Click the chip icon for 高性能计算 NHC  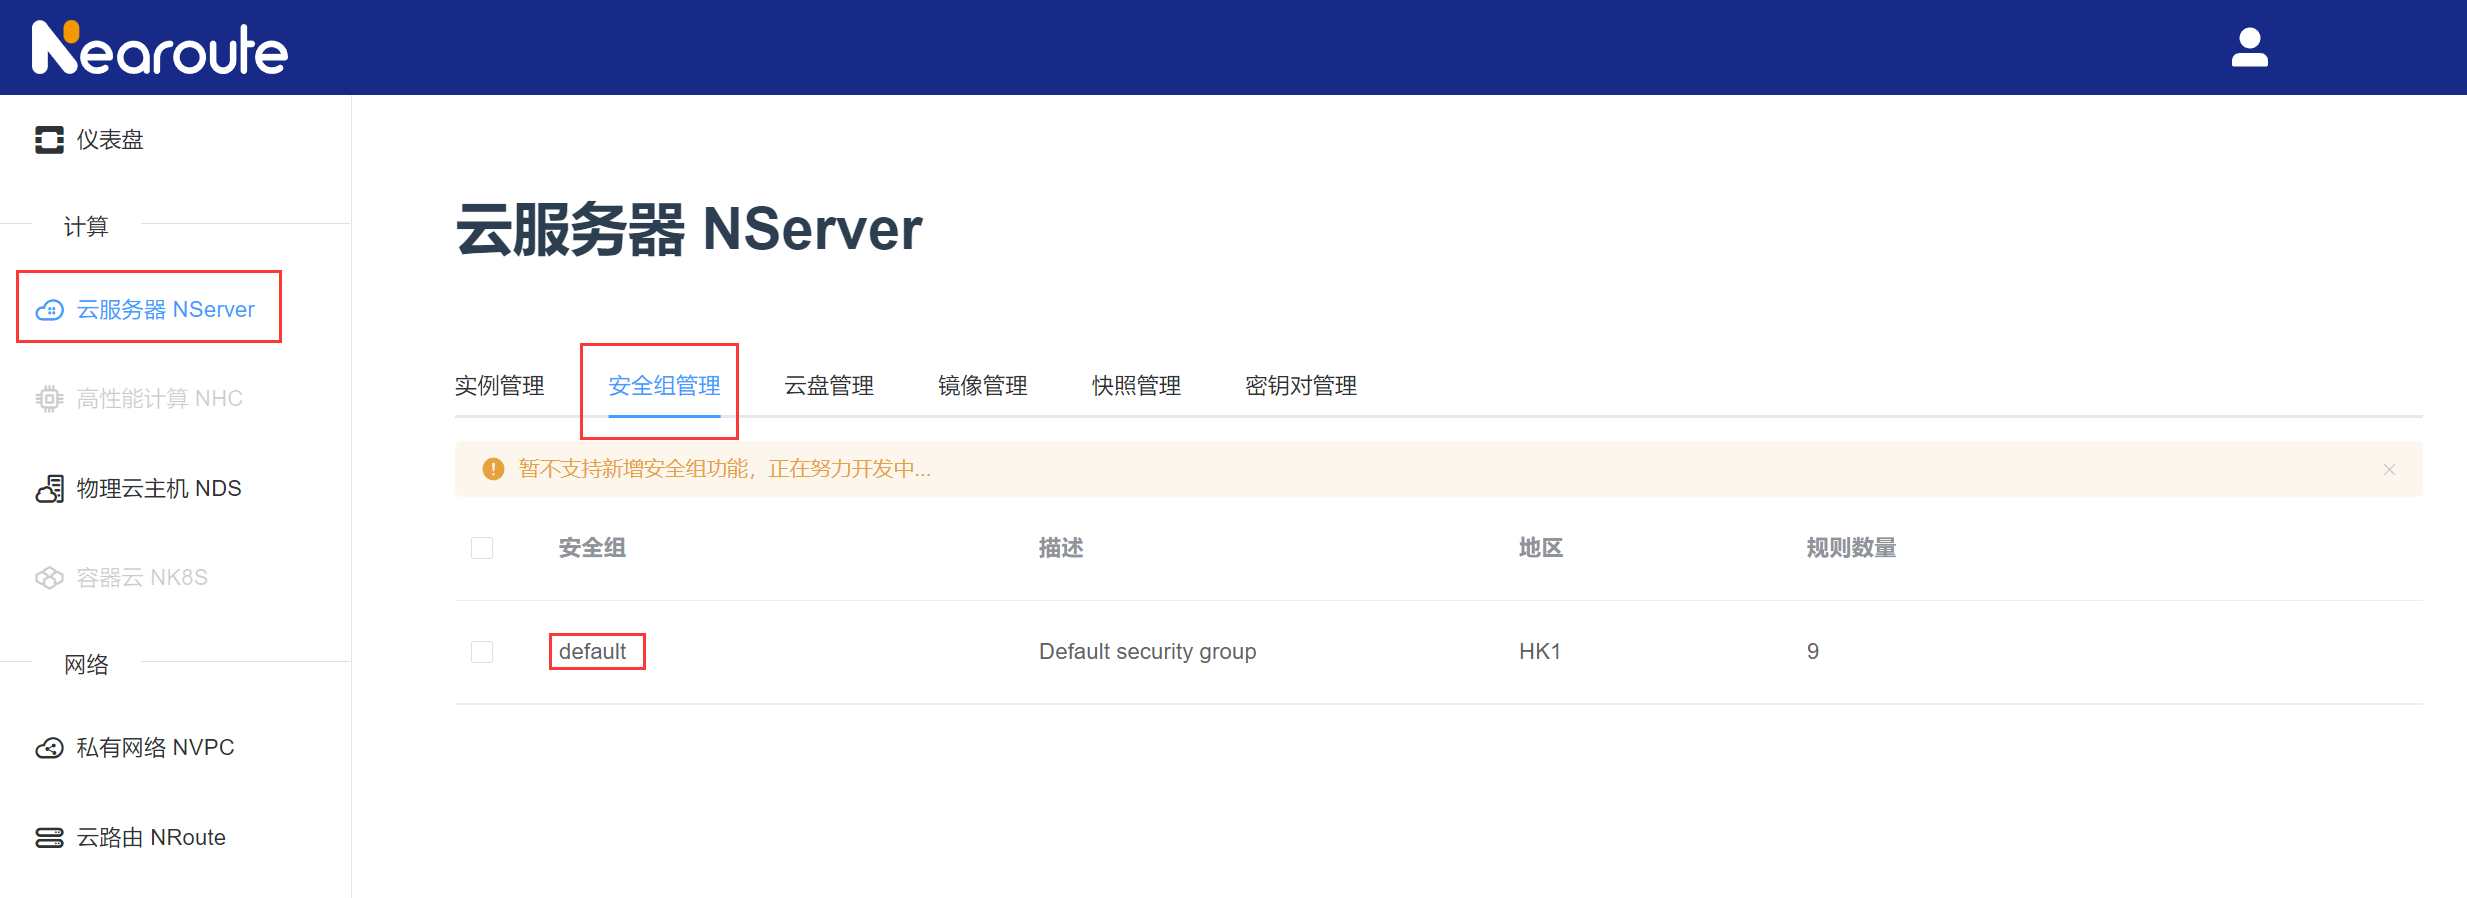click(49, 399)
